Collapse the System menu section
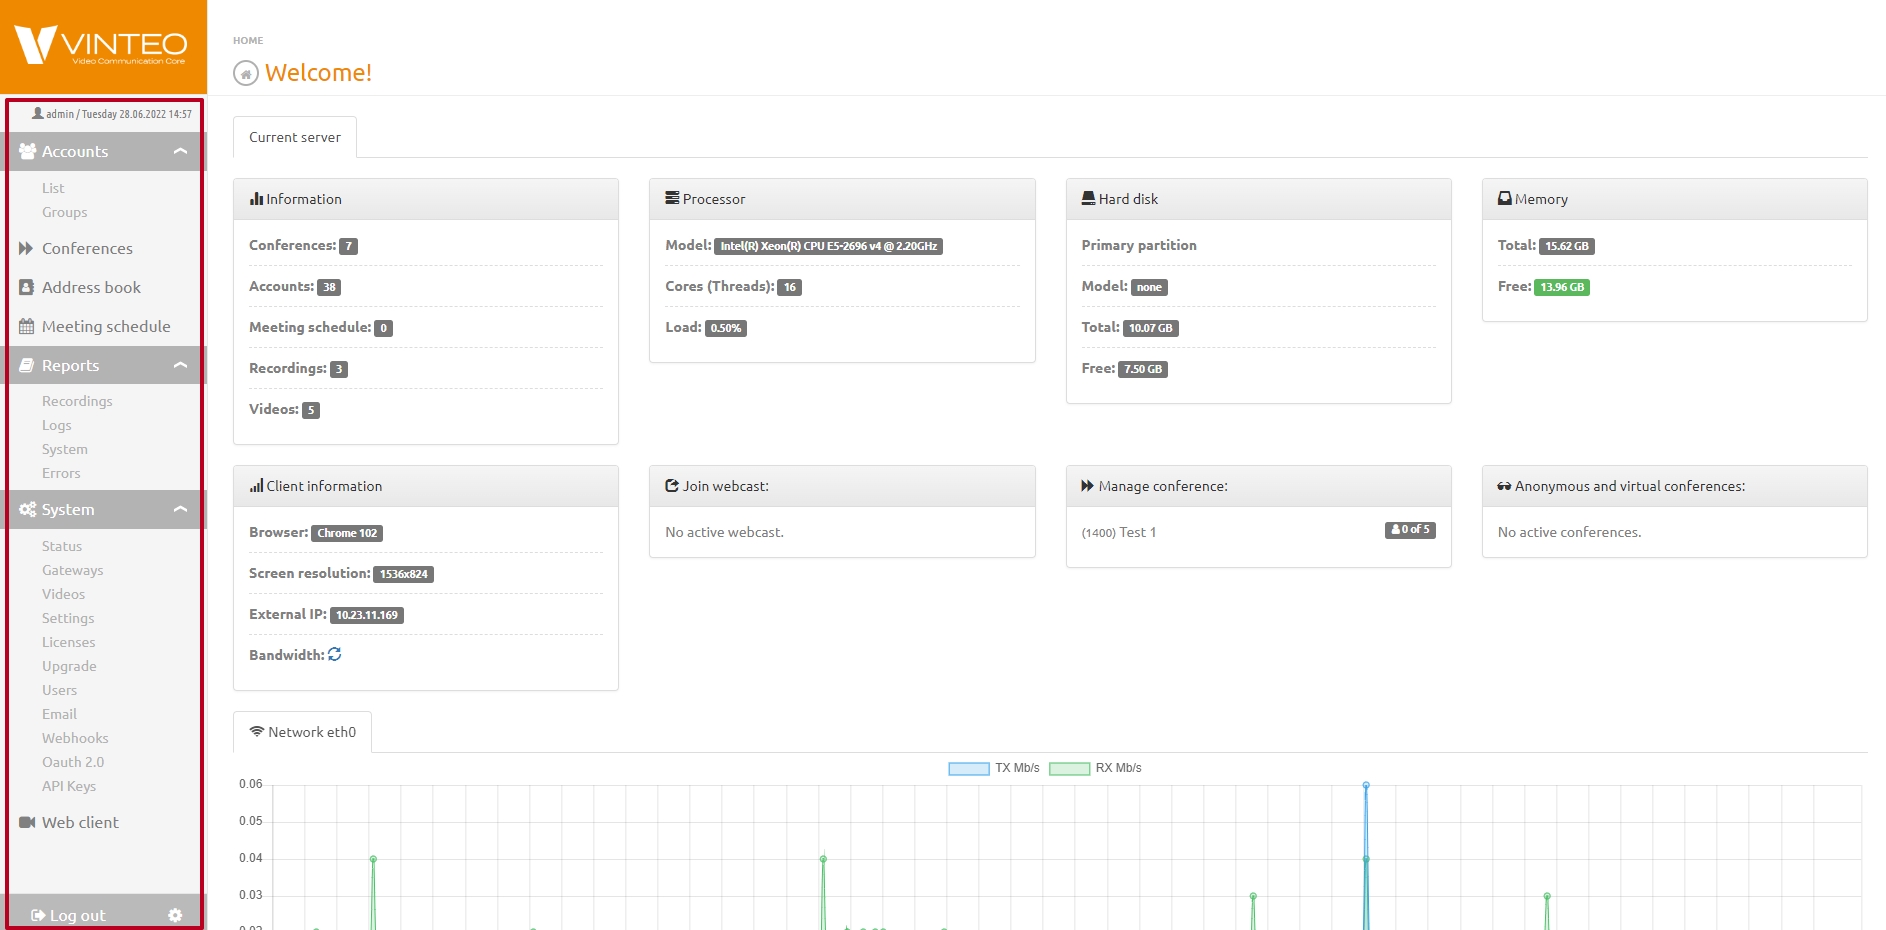This screenshot has height=930, width=1886. pyautogui.click(x=180, y=509)
